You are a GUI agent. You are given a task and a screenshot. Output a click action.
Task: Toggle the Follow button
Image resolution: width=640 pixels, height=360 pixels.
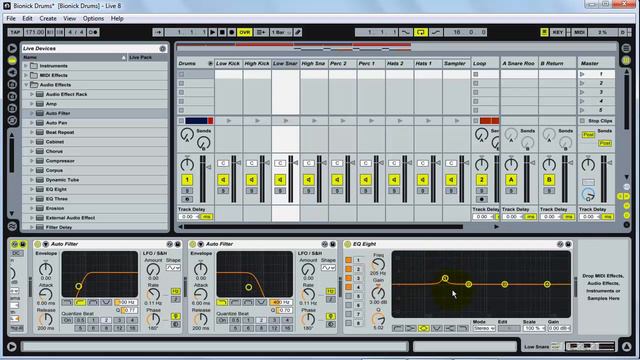(x=158, y=32)
